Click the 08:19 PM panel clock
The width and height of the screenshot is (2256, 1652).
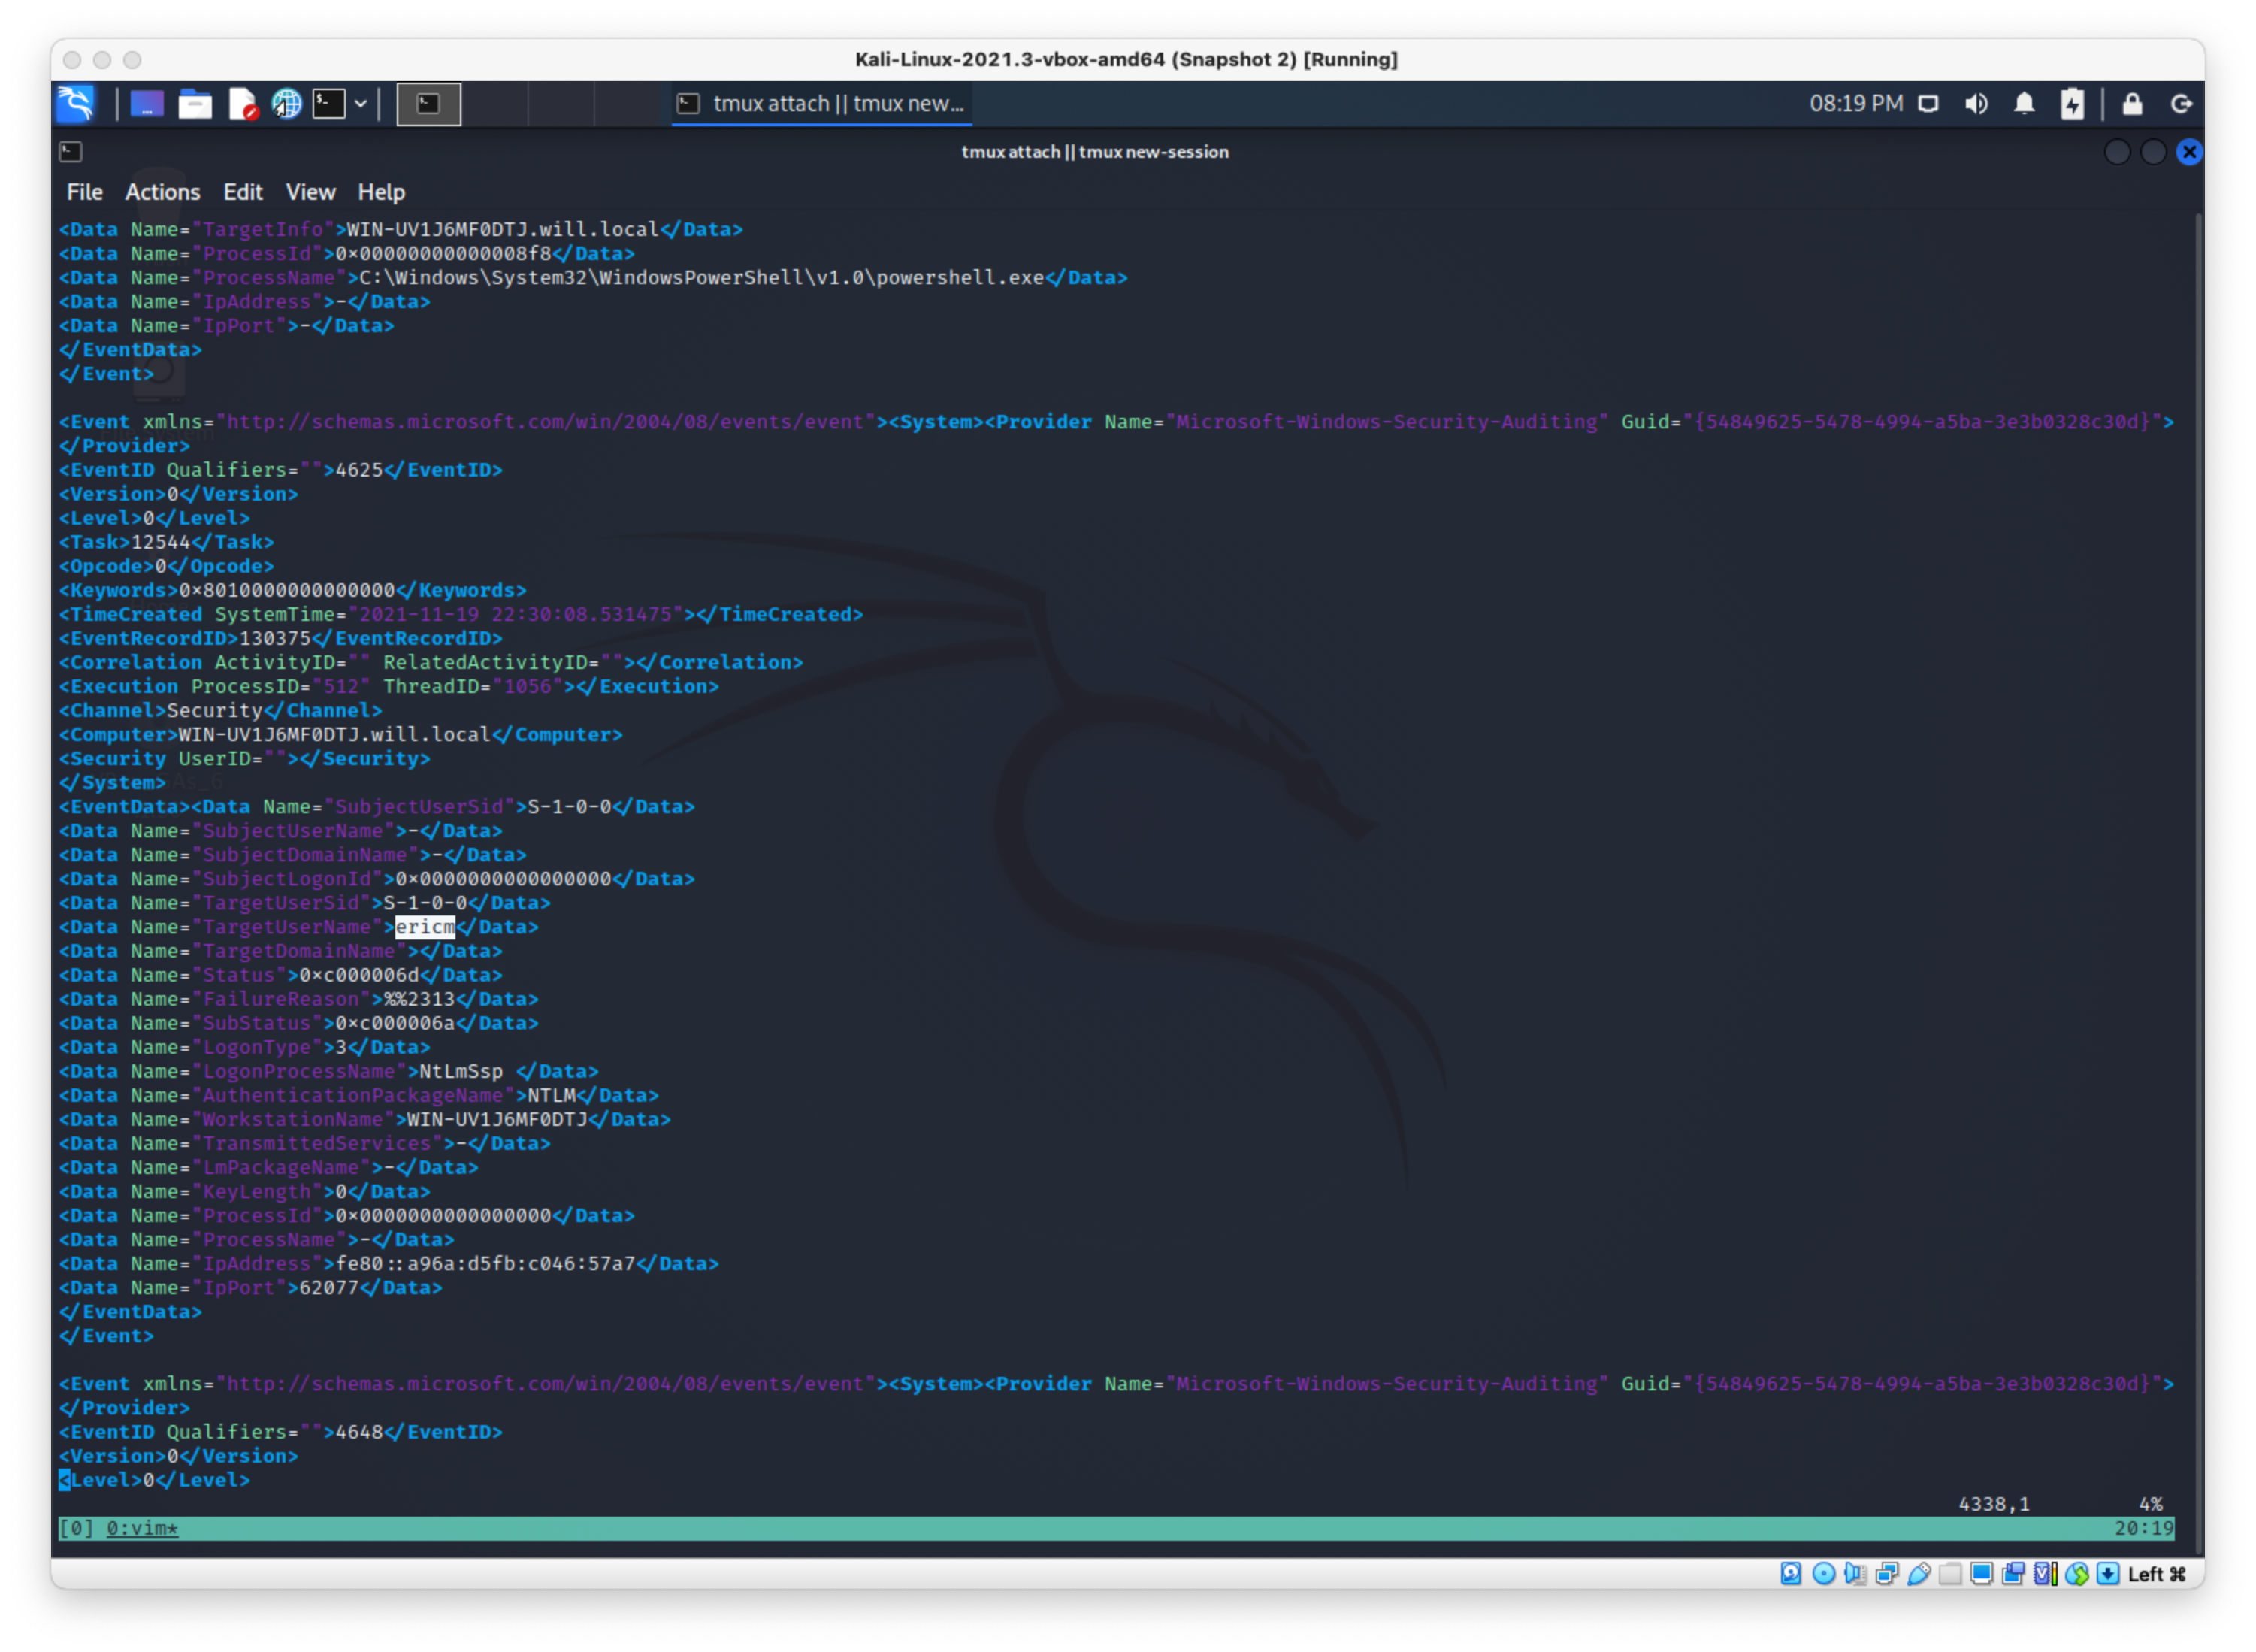click(1856, 104)
